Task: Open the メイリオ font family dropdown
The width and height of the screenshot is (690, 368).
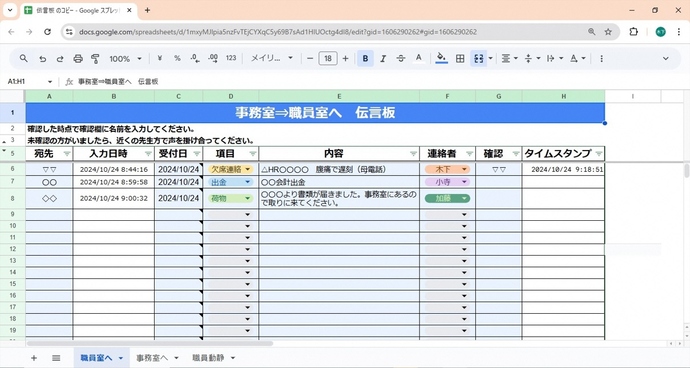Action: tap(272, 58)
